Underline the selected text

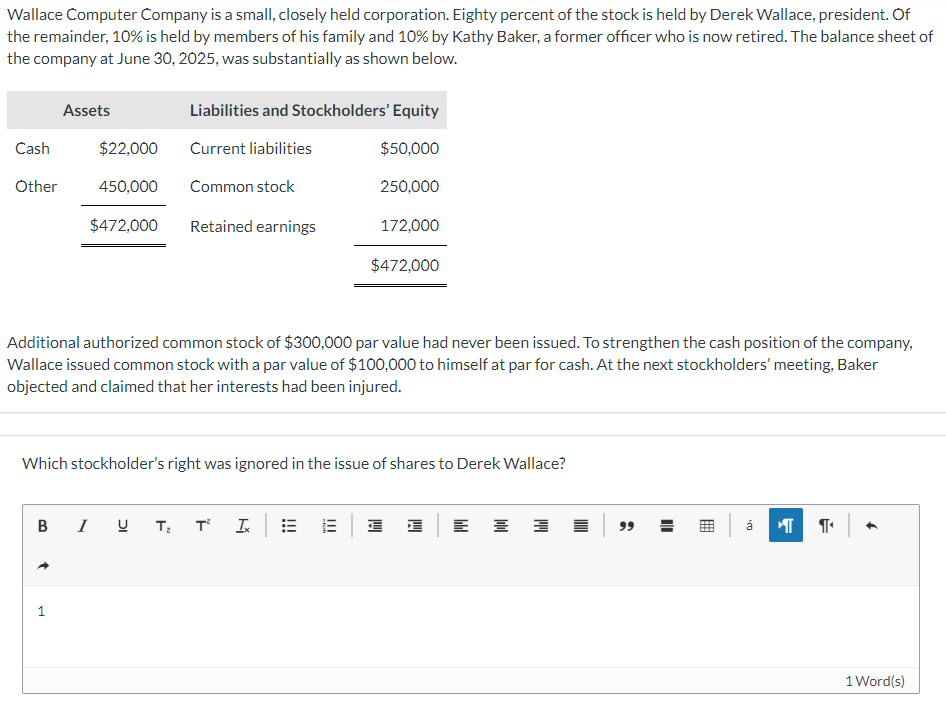click(122, 525)
